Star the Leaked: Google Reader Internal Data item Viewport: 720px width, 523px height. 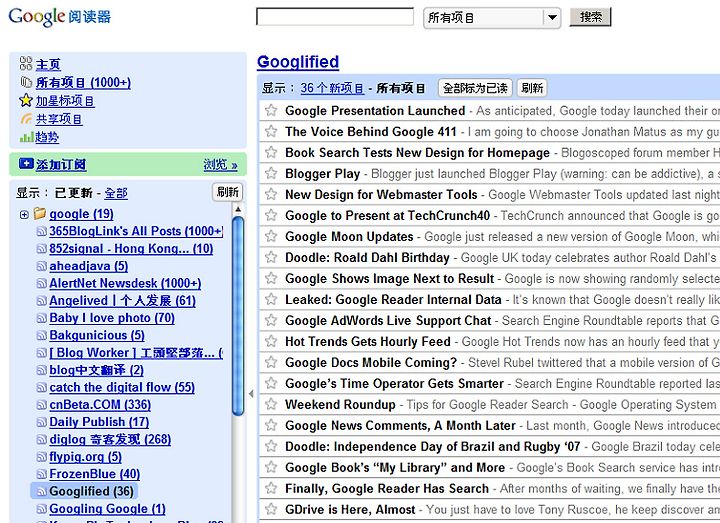pos(271,299)
